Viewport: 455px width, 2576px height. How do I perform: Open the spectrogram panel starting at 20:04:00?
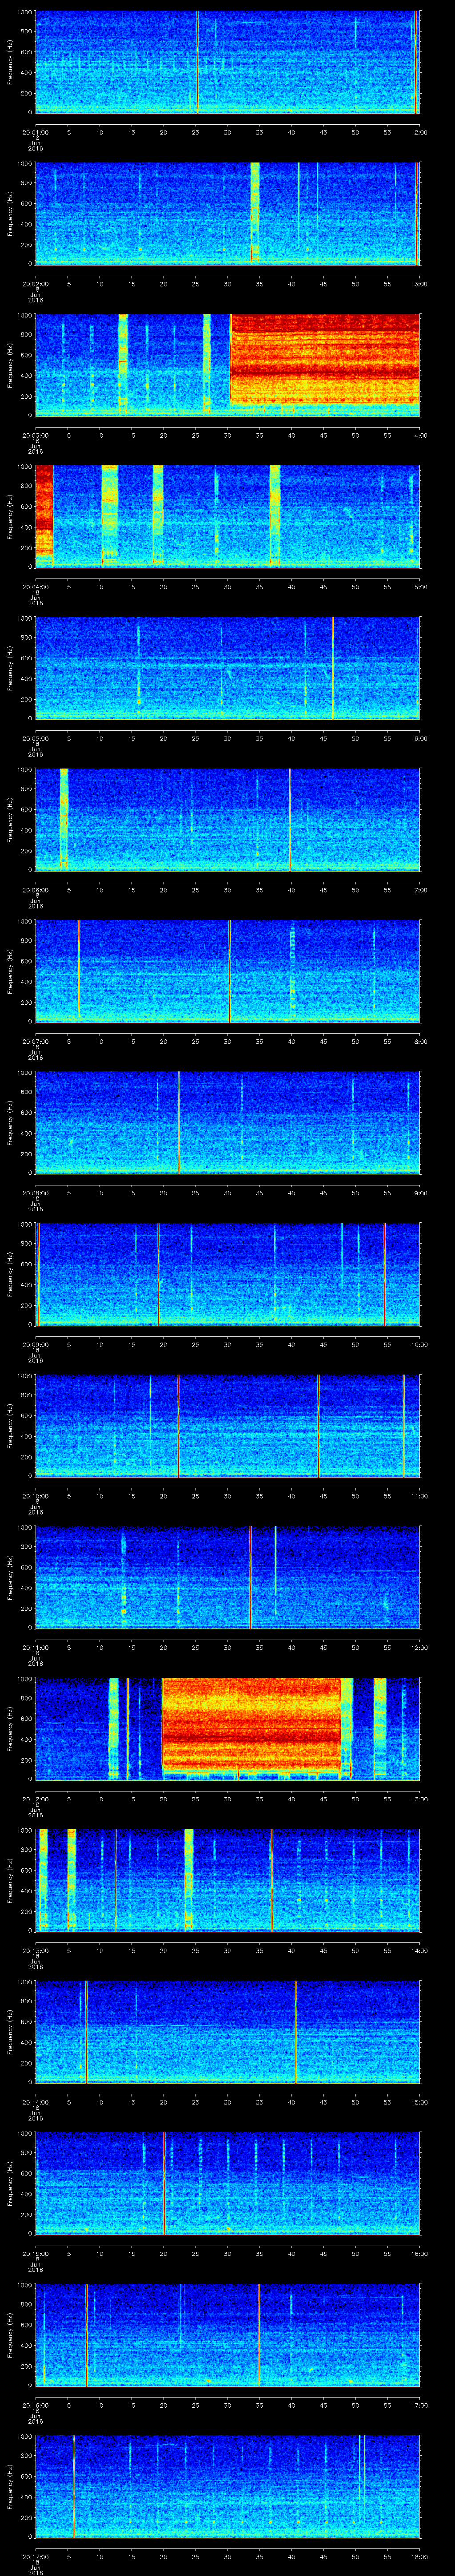[228, 517]
